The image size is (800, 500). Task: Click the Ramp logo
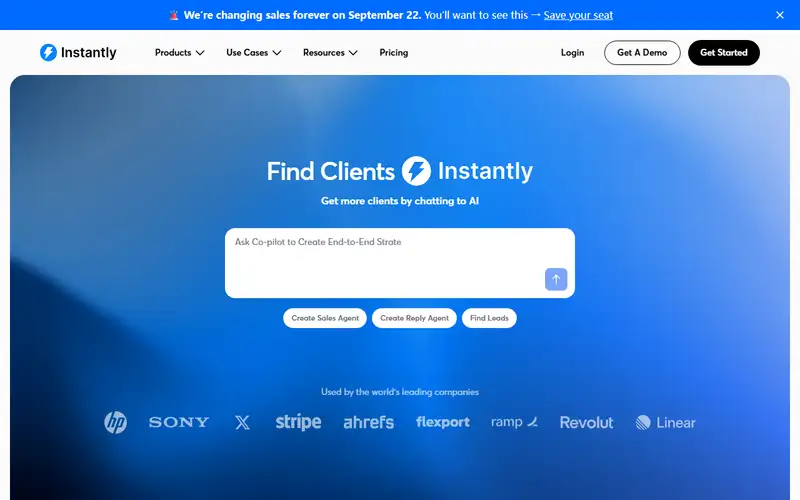[x=514, y=422]
